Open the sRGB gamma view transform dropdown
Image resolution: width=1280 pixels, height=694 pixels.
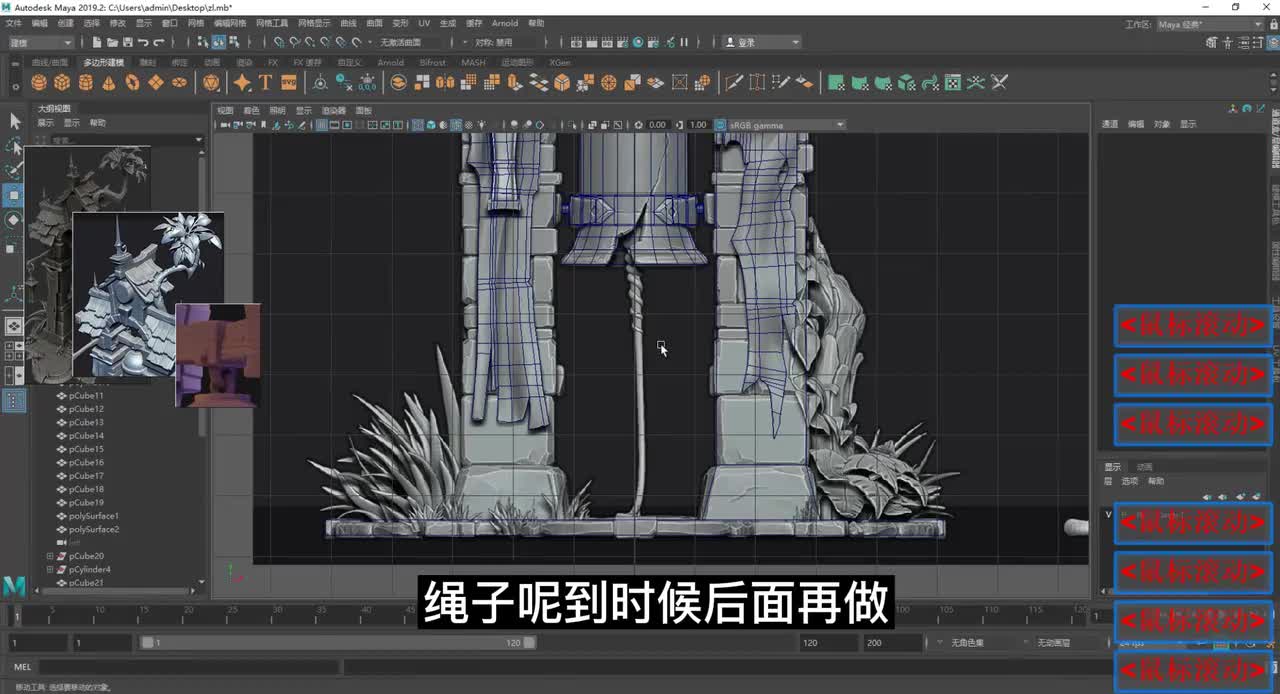pos(787,125)
